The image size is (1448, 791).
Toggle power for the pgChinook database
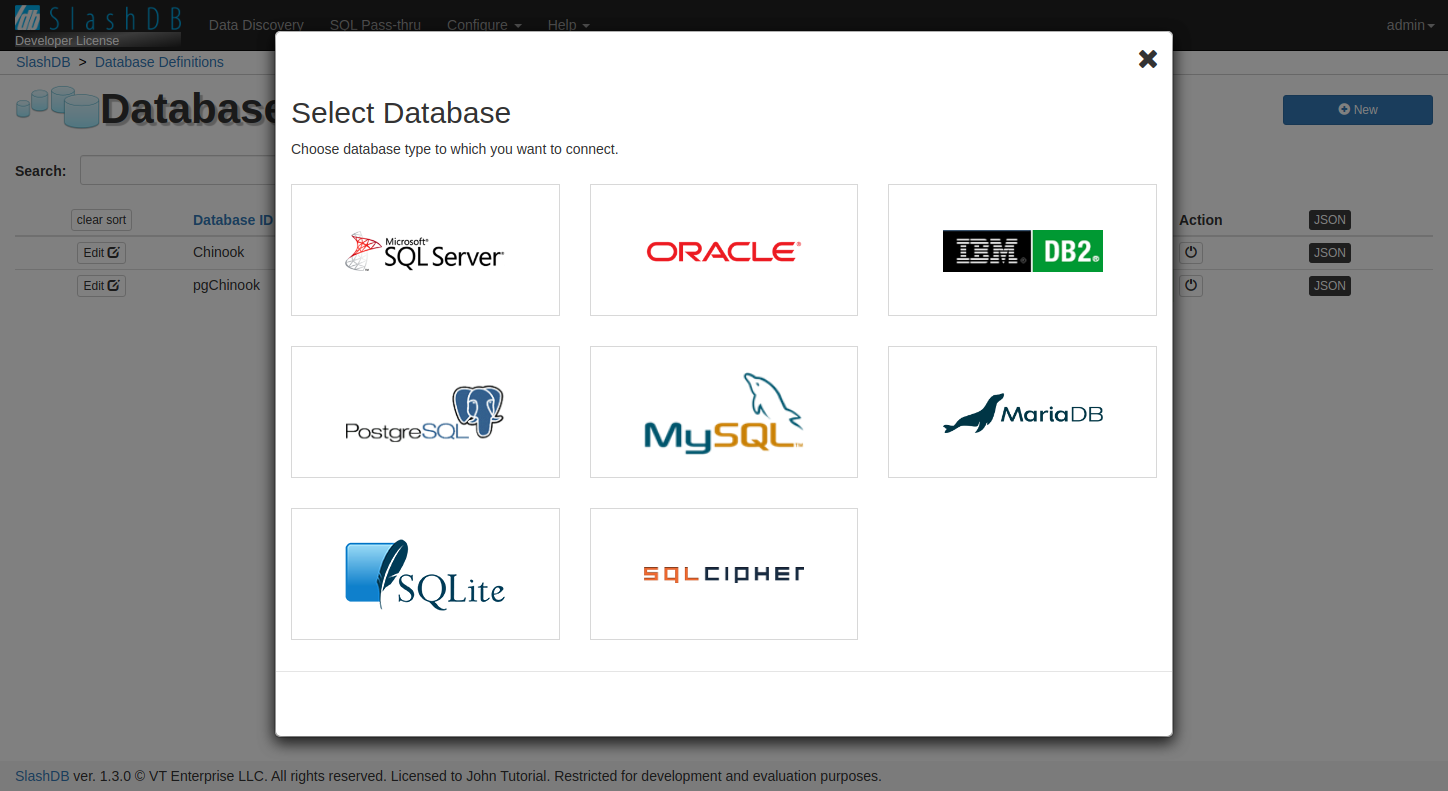(x=1190, y=286)
